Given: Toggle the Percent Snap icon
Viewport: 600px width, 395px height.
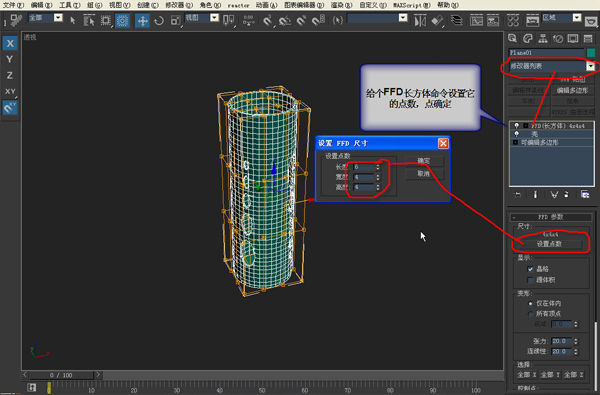Looking at the screenshot, I should click(x=302, y=20).
